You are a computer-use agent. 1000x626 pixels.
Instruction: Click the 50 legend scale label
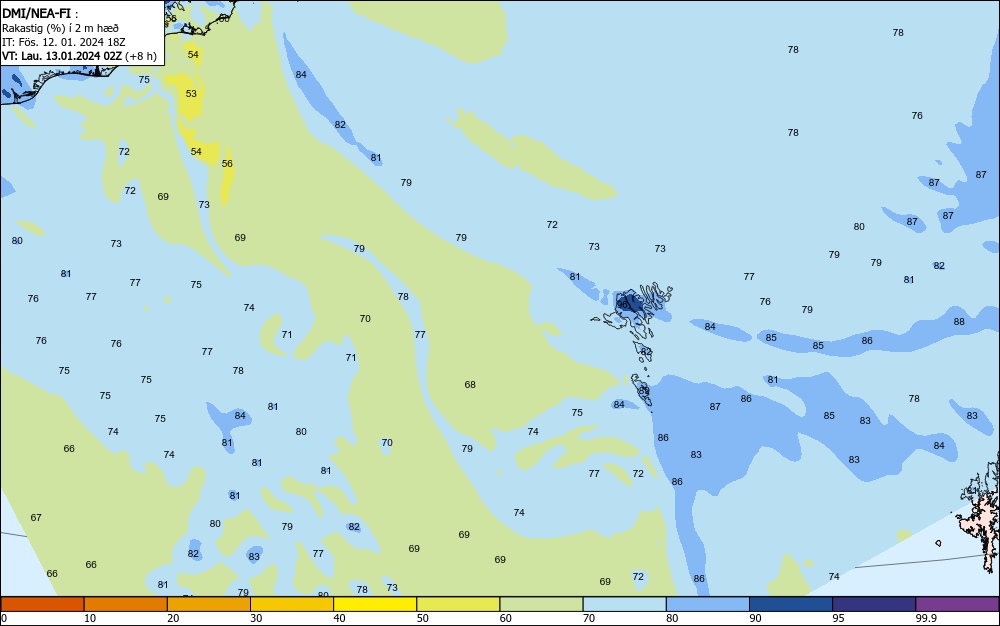[x=422, y=618]
